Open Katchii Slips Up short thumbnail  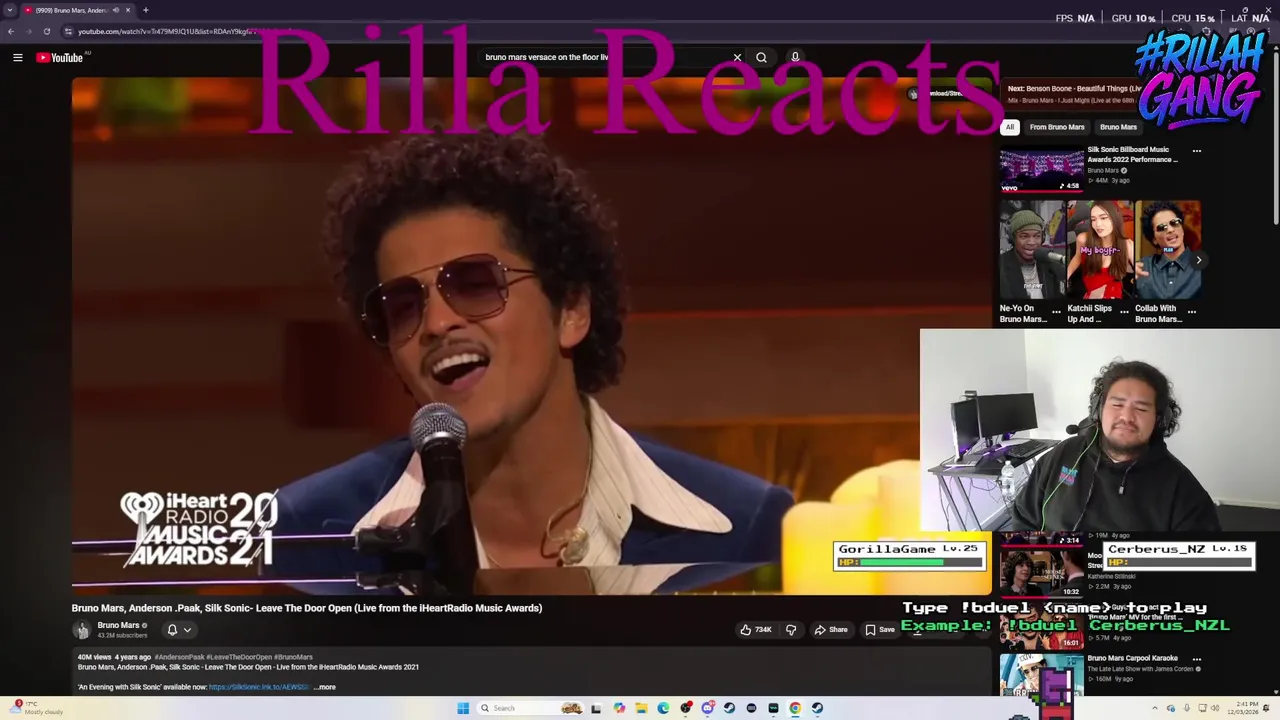click(x=1100, y=250)
